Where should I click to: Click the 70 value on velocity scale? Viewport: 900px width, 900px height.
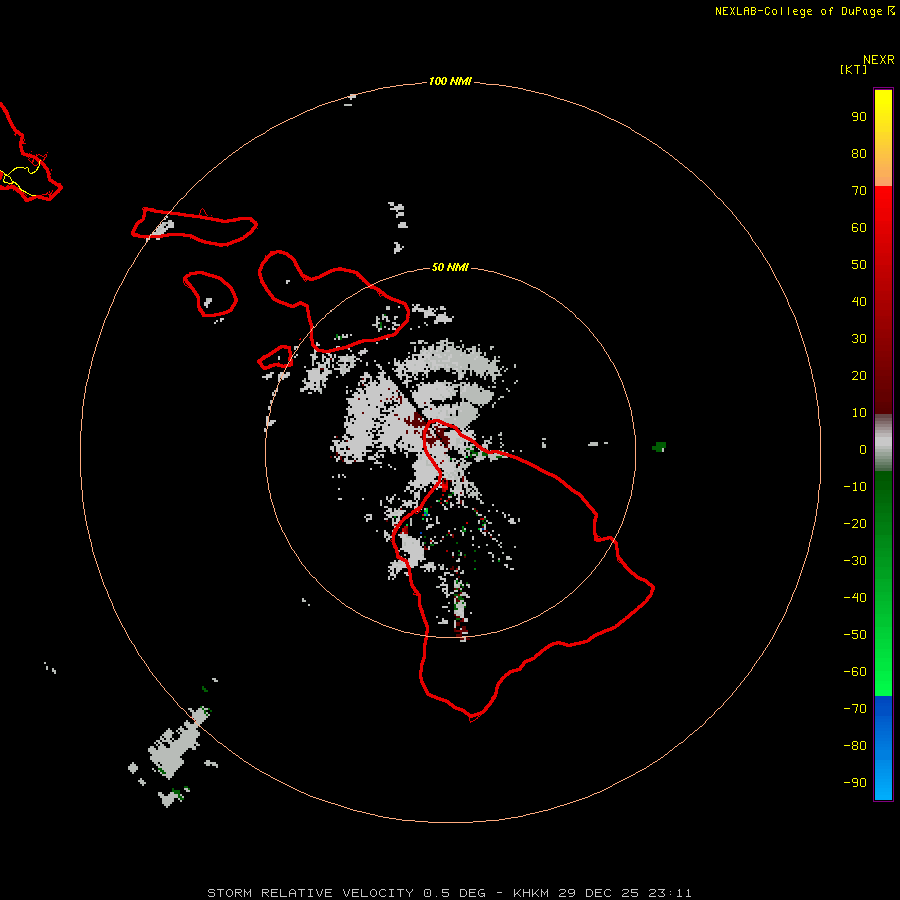[859, 191]
